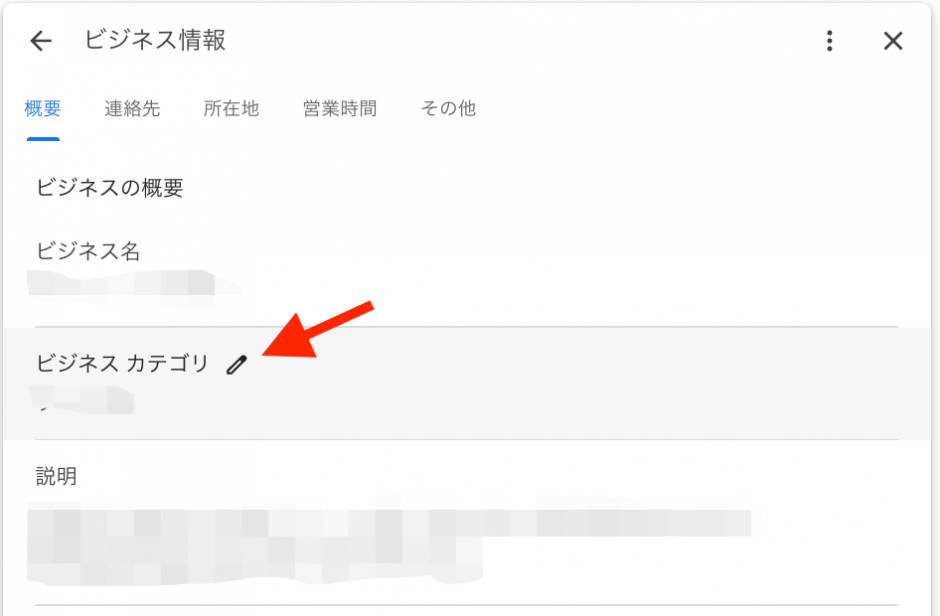940x616 pixels.
Task: Click the 説明 section label
Action: [x=56, y=476]
